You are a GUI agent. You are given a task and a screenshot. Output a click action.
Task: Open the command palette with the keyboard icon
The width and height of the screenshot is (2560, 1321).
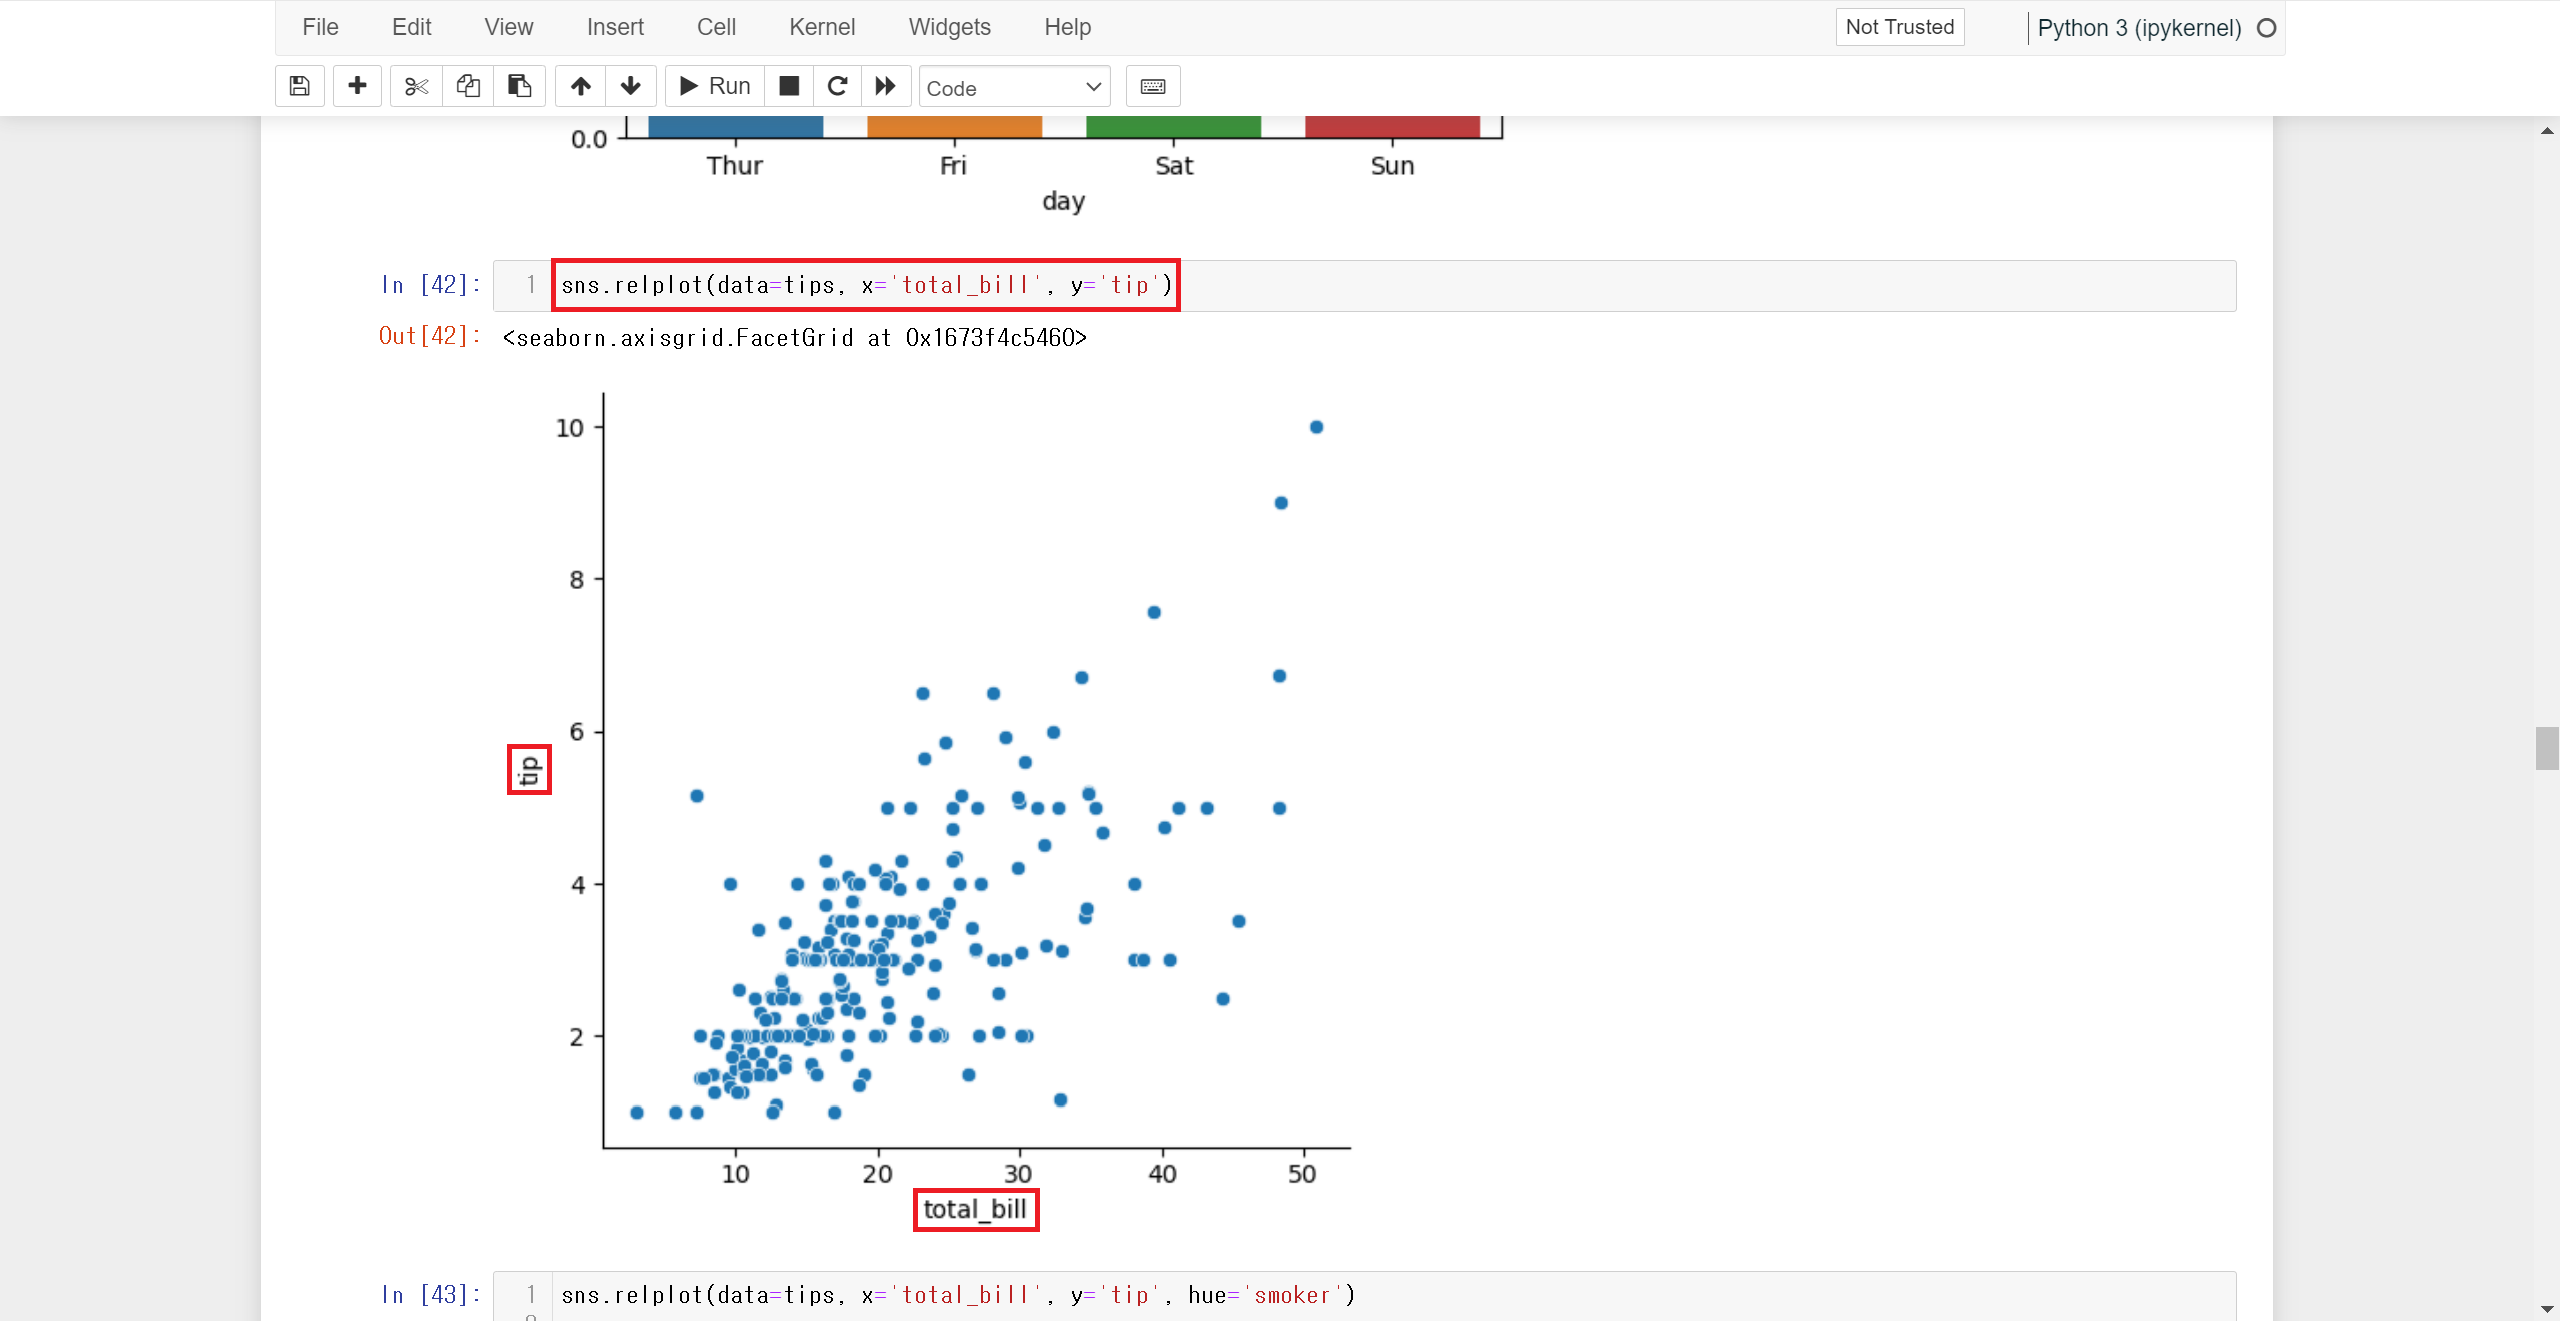(1153, 86)
